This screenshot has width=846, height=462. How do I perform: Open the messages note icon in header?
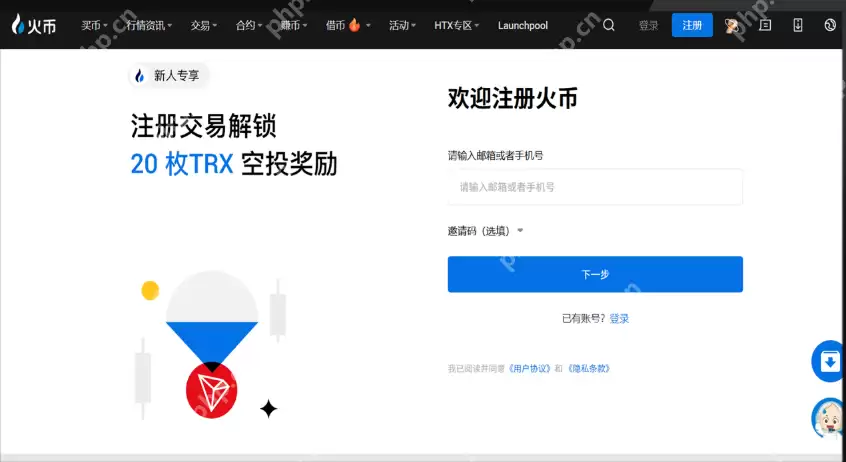coord(765,25)
